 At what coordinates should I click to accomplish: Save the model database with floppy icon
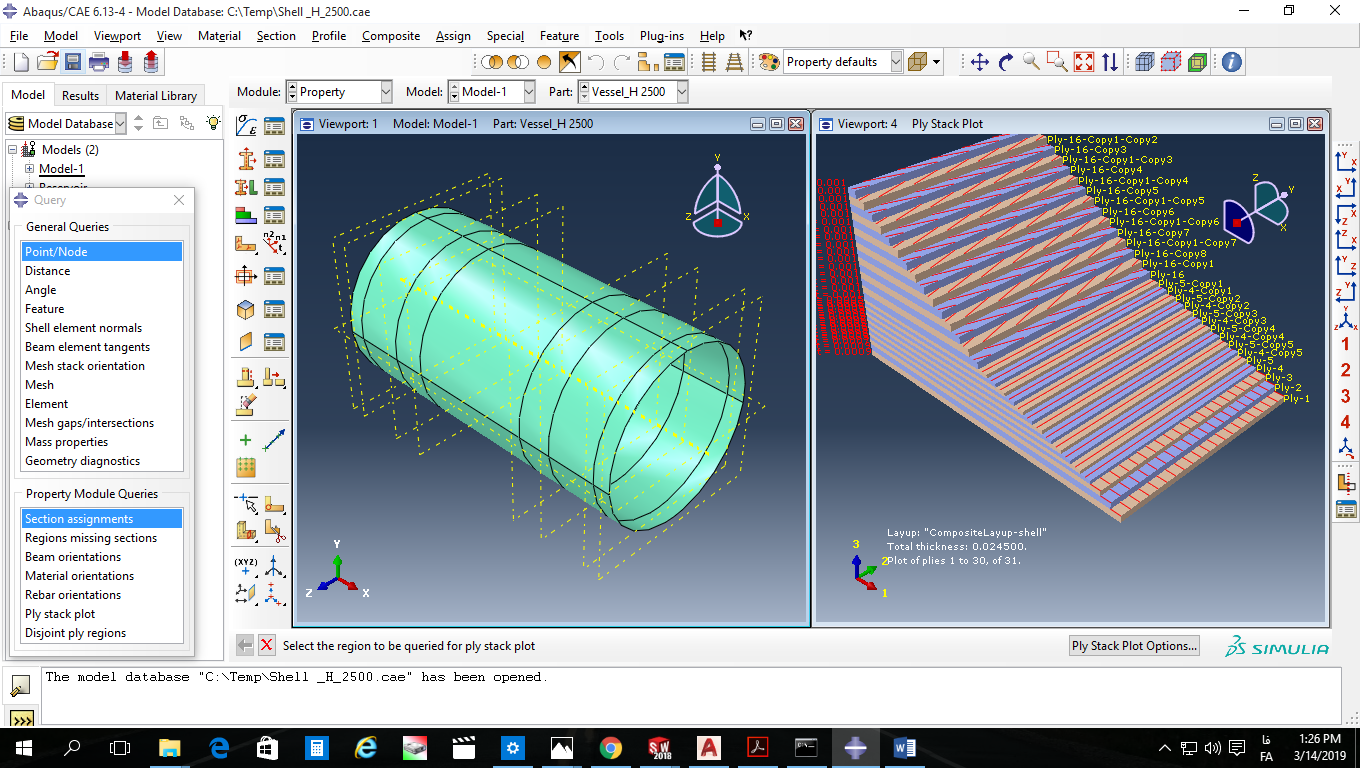tap(72, 62)
